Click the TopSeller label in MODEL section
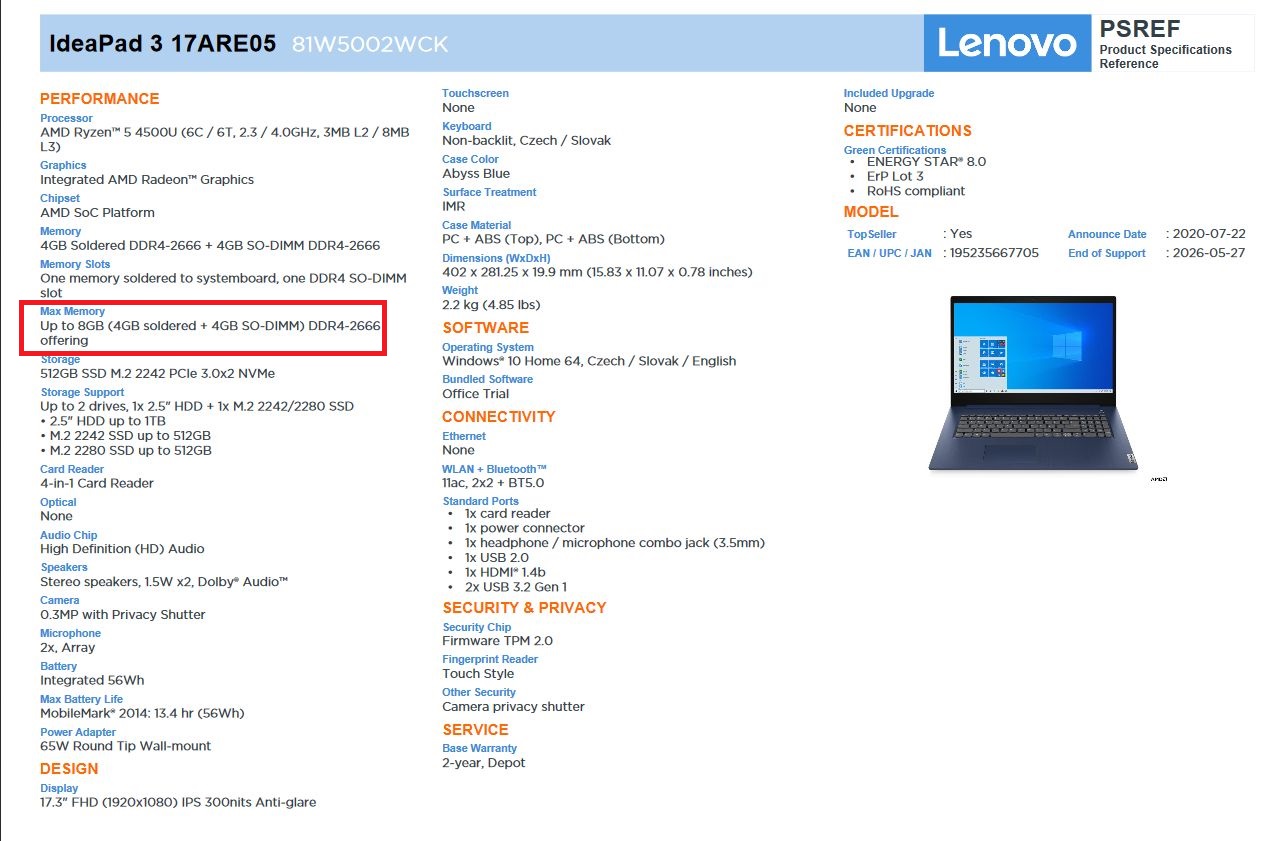The height and width of the screenshot is (841, 1278). pyautogui.click(x=872, y=234)
